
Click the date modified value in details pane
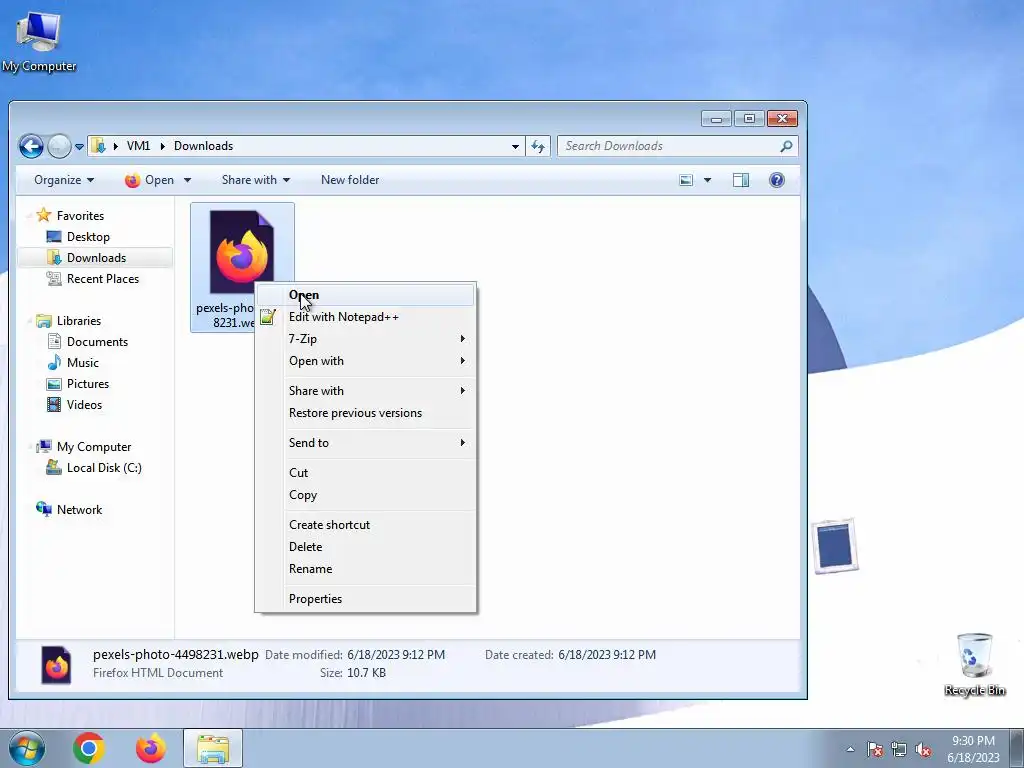click(396, 654)
